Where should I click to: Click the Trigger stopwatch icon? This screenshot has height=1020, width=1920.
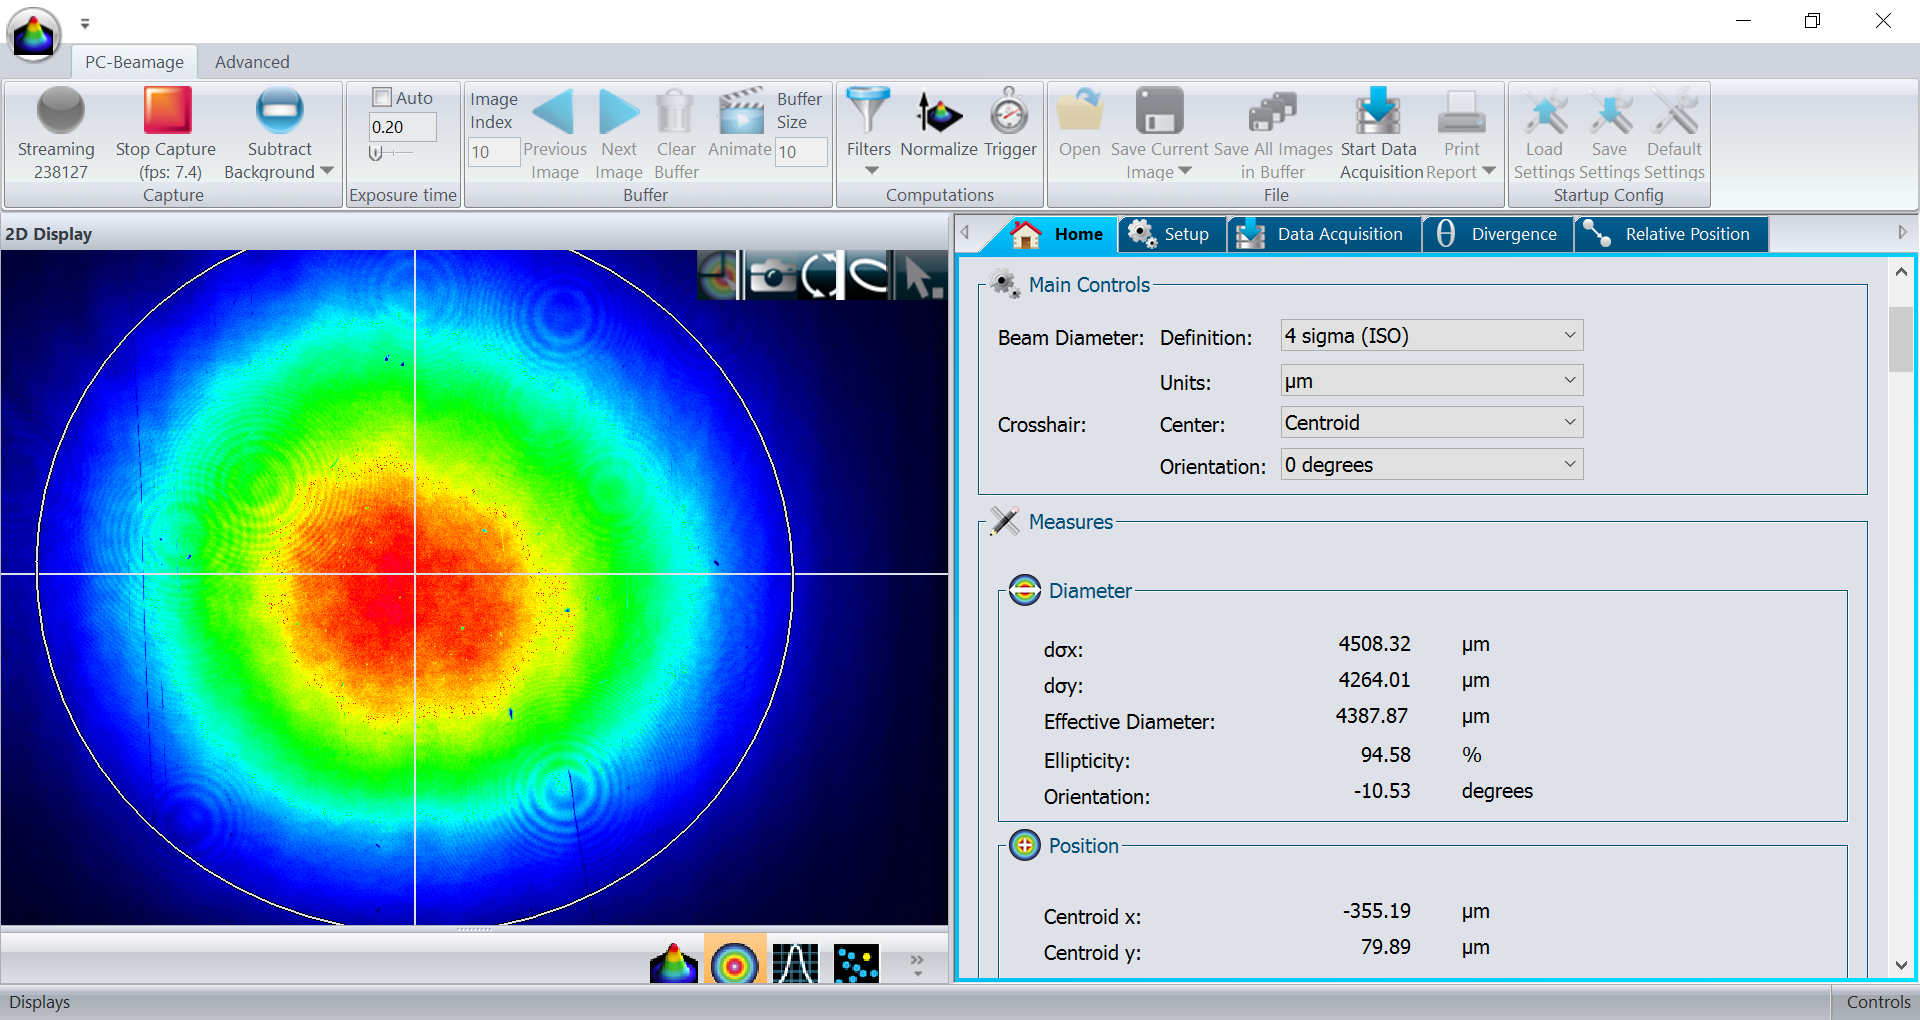(1009, 112)
